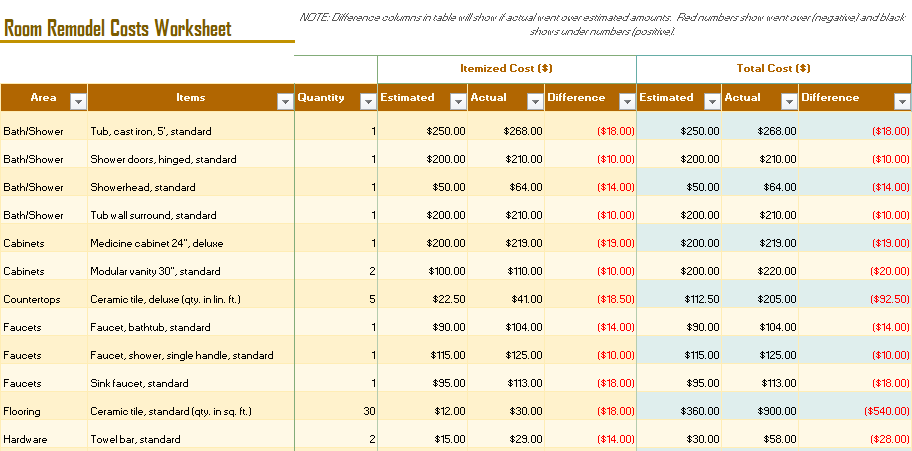Open Itemized Estimated filter dropdown
Screen dimensions: 912x451
click(458, 102)
